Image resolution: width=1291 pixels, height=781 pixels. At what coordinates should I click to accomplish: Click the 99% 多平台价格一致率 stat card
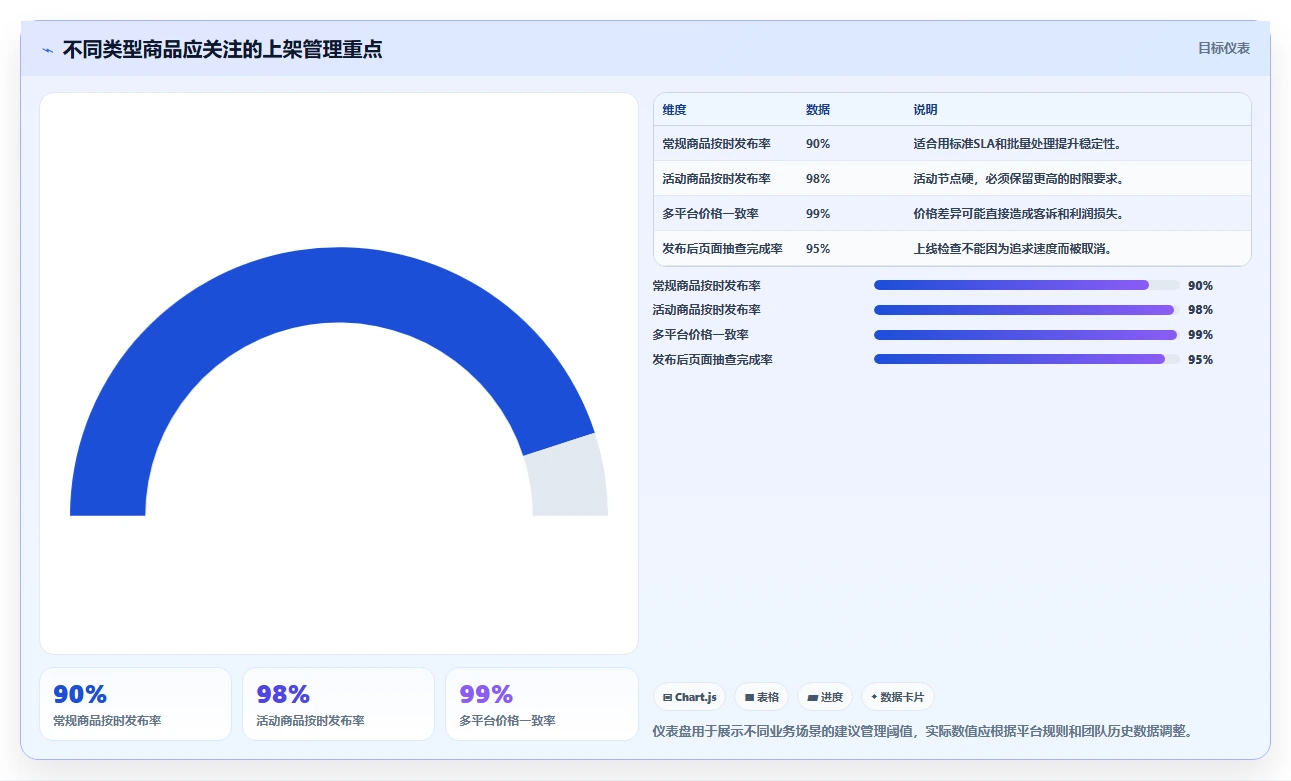click(x=542, y=704)
